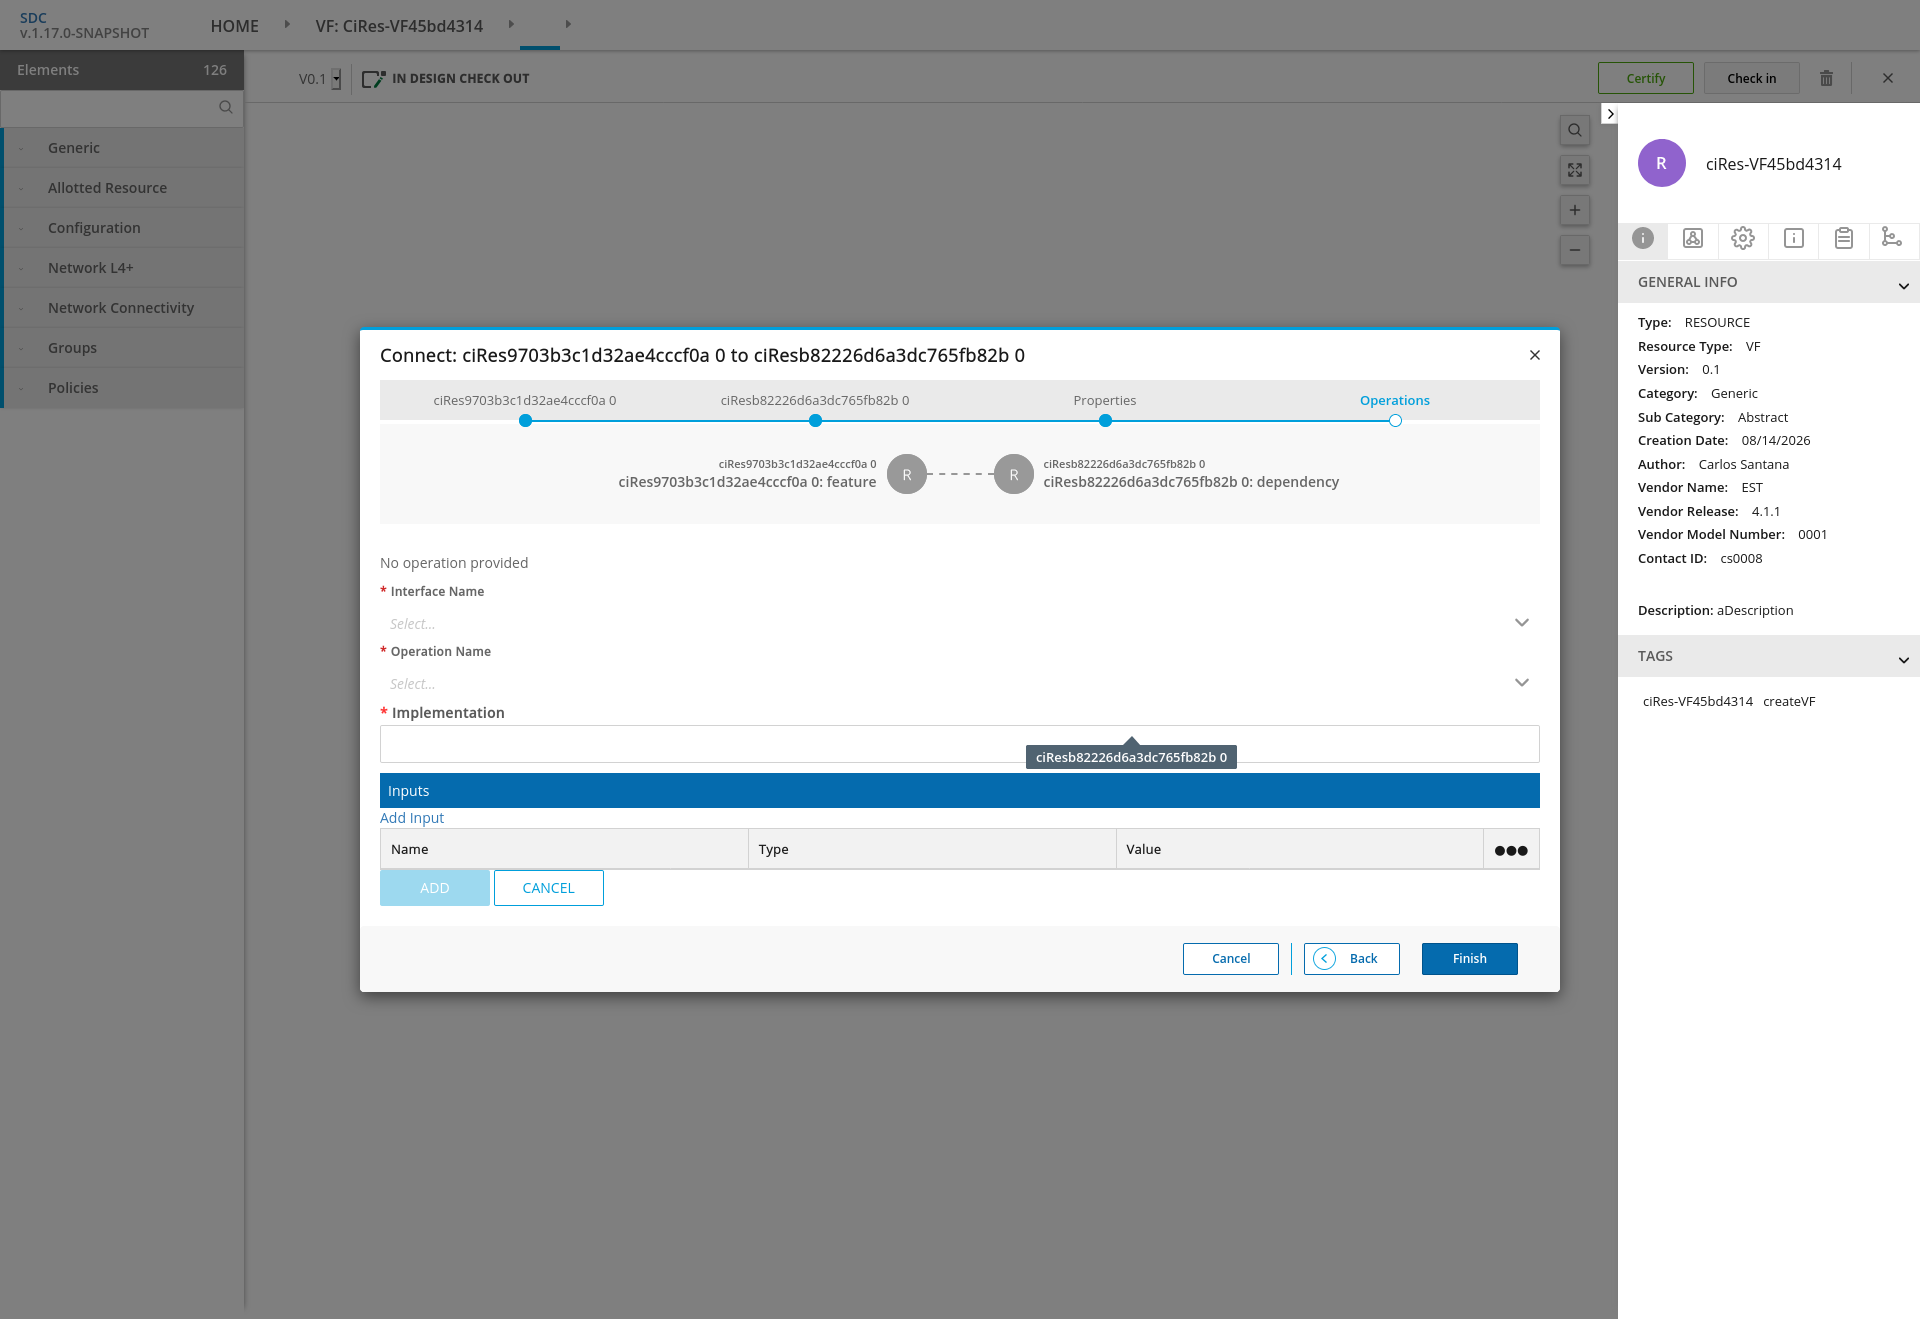This screenshot has width=1920, height=1319.
Task: Open the clipboard tab icon in right panel
Action: tap(1844, 238)
